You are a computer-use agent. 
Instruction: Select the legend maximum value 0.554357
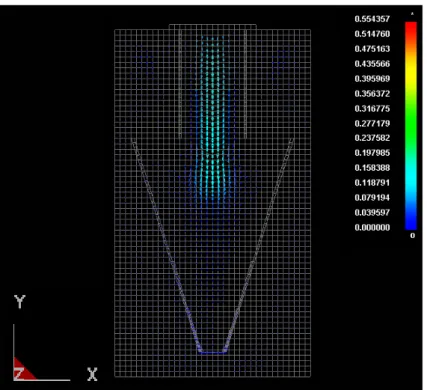pyautogui.click(x=372, y=19)
